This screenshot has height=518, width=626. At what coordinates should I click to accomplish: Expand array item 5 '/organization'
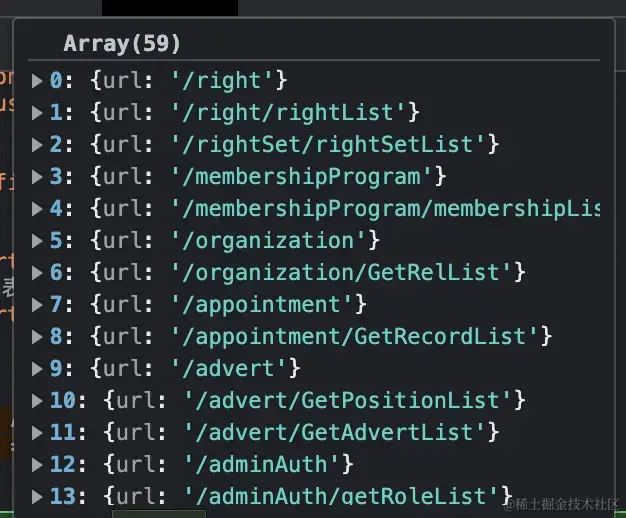click(37, 241)
